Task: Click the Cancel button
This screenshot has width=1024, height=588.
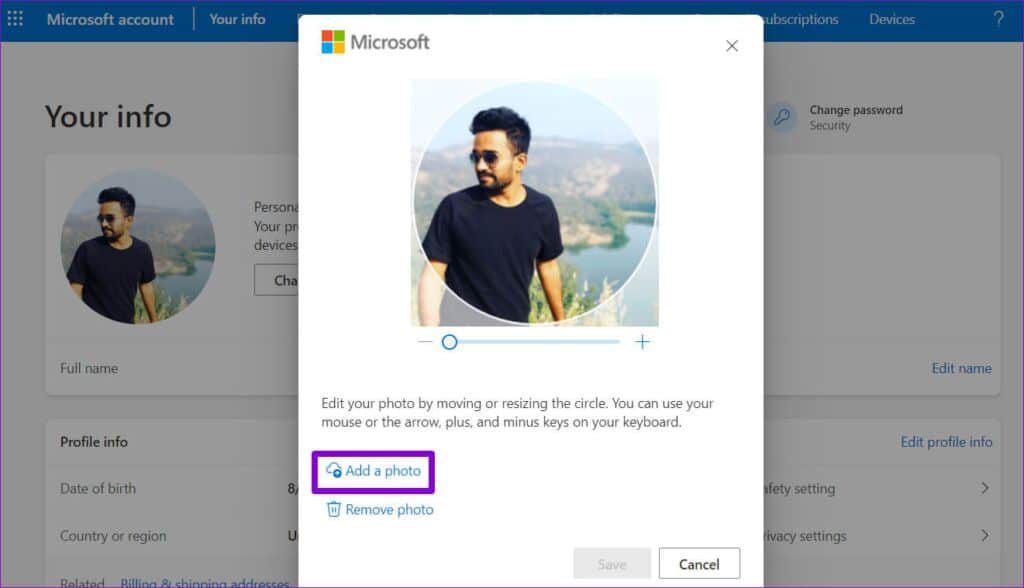Action: click(699, 563)
